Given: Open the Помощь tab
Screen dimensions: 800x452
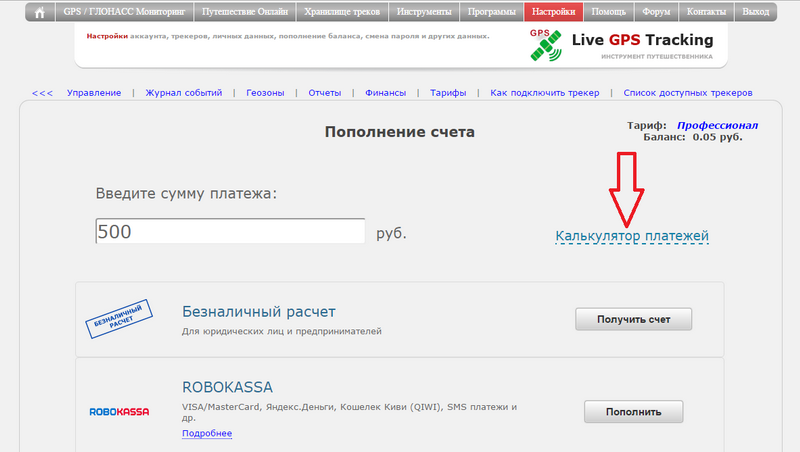Looking at the screenshot, I should 608,13.
